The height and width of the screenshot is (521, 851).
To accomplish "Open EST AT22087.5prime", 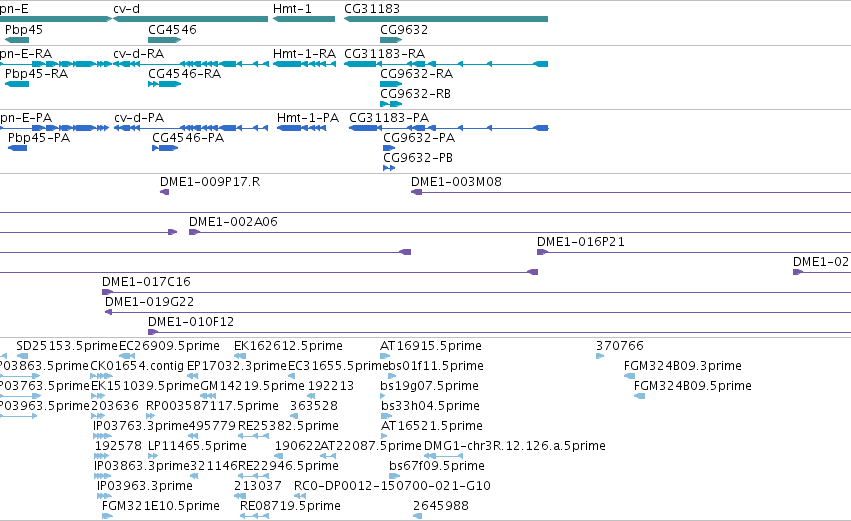I will pyautogui.click(x=327, y=456).
